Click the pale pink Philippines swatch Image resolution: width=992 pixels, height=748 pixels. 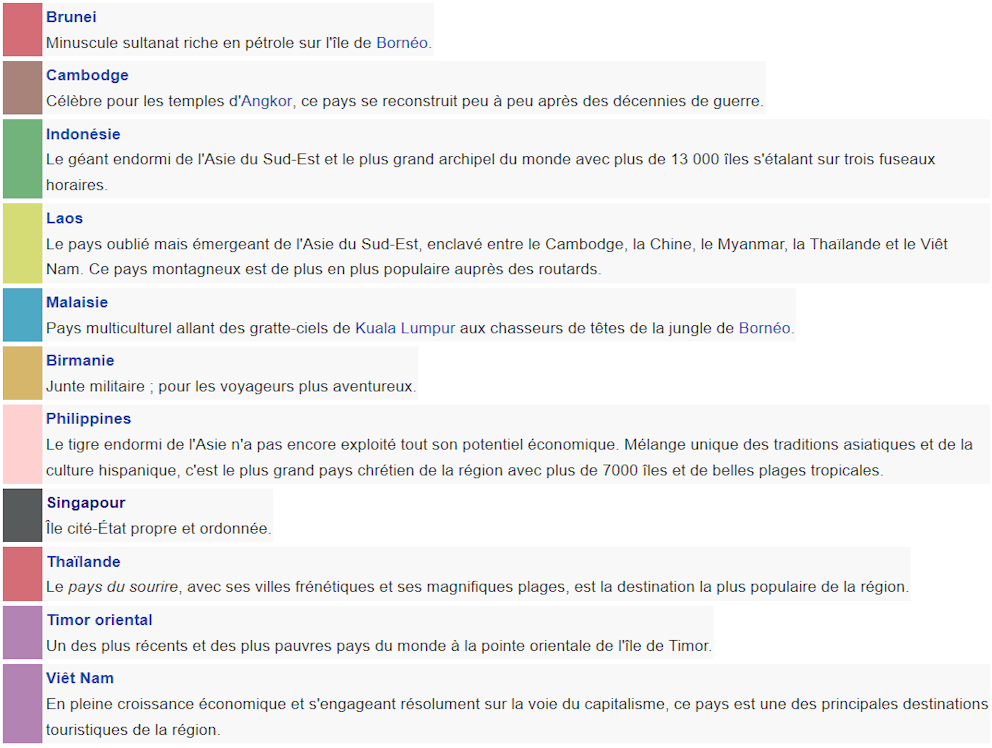coord(23,444)
